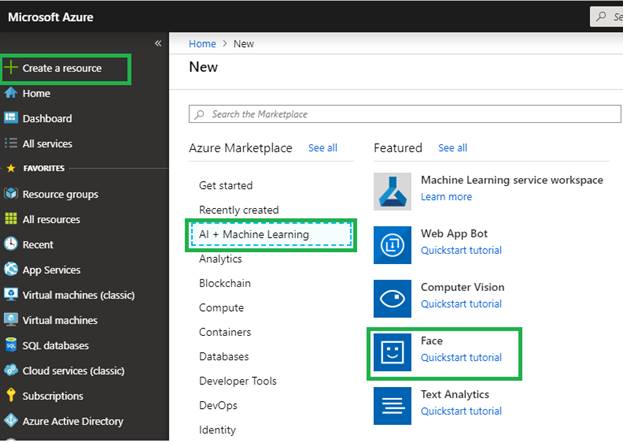Click the magnifier icon in Marketplace search
623x443 pixels.
(199, 114)
